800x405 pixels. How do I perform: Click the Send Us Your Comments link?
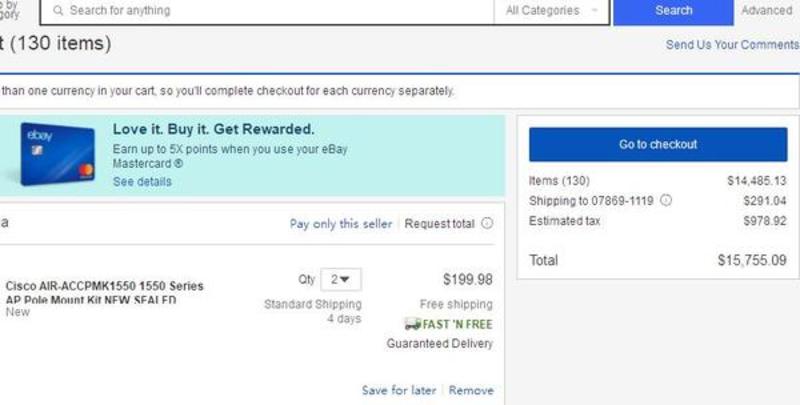click(x=732, y=45)
